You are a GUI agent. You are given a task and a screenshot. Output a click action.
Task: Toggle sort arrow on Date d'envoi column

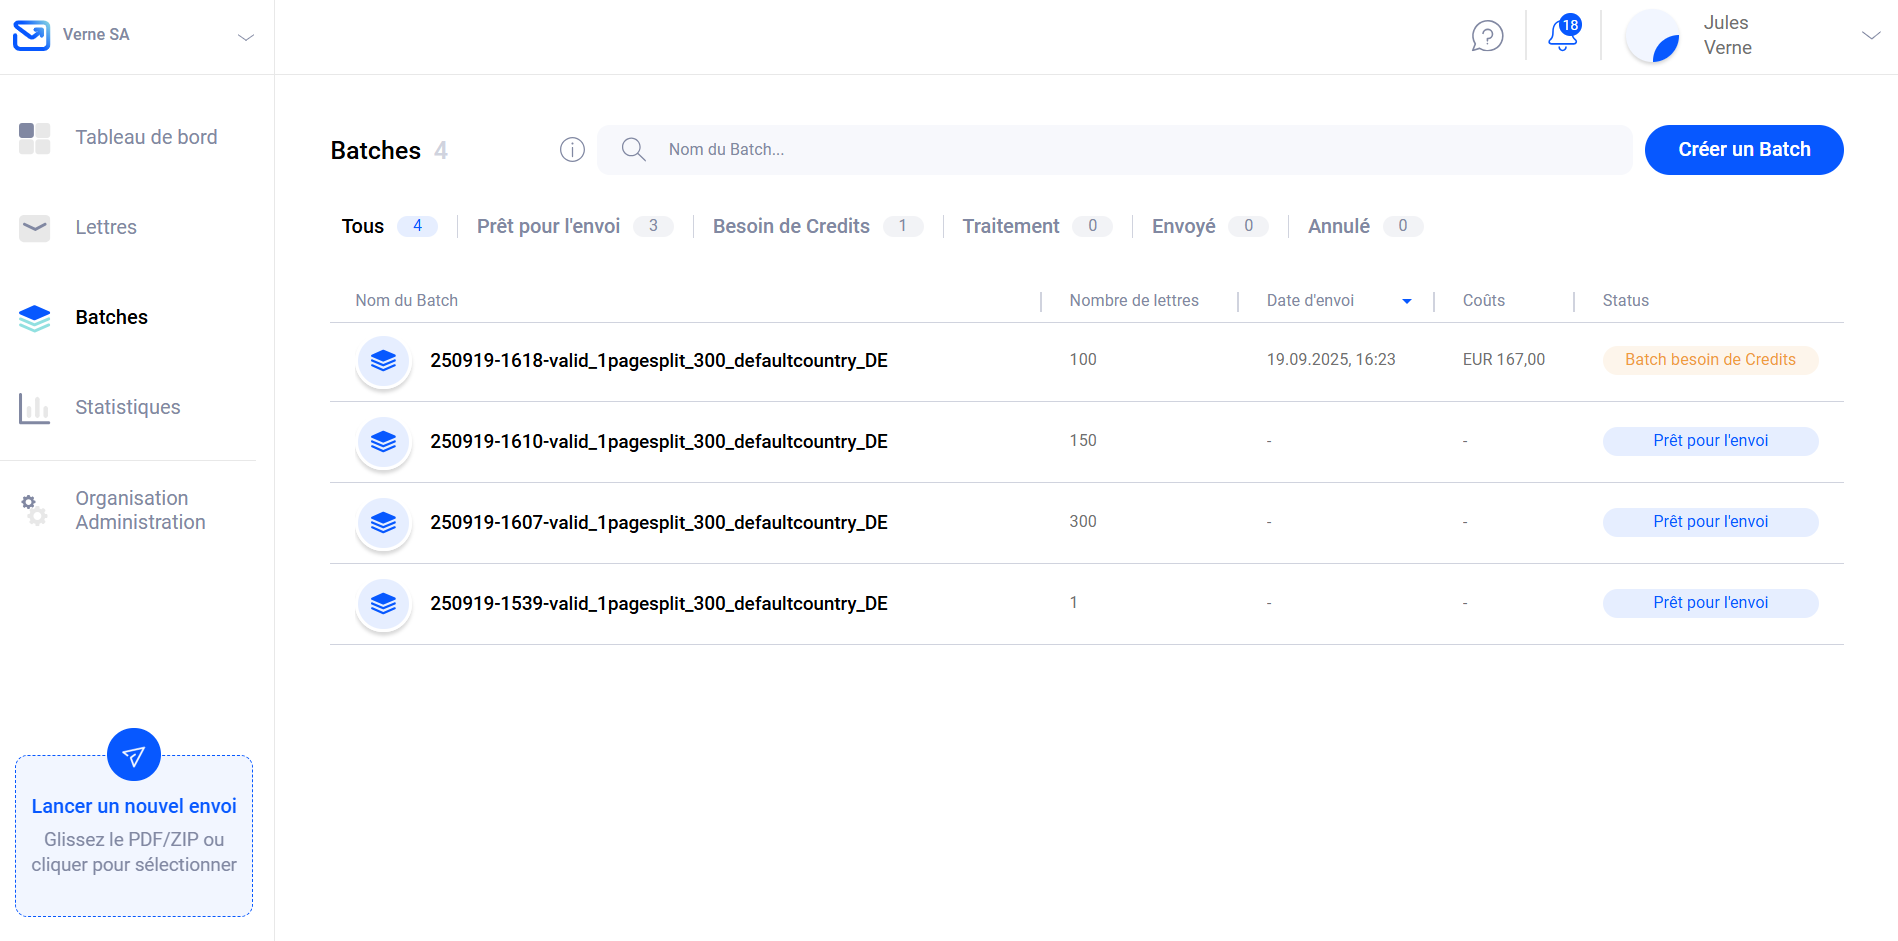point(1406,301)
